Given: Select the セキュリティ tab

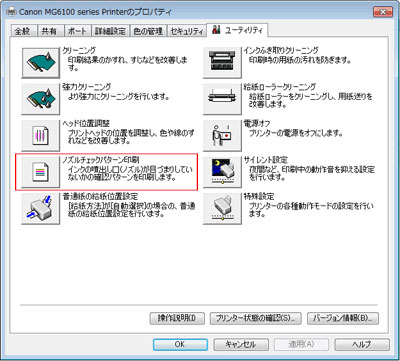Looking at the screenshot, I should pos(187,31).
